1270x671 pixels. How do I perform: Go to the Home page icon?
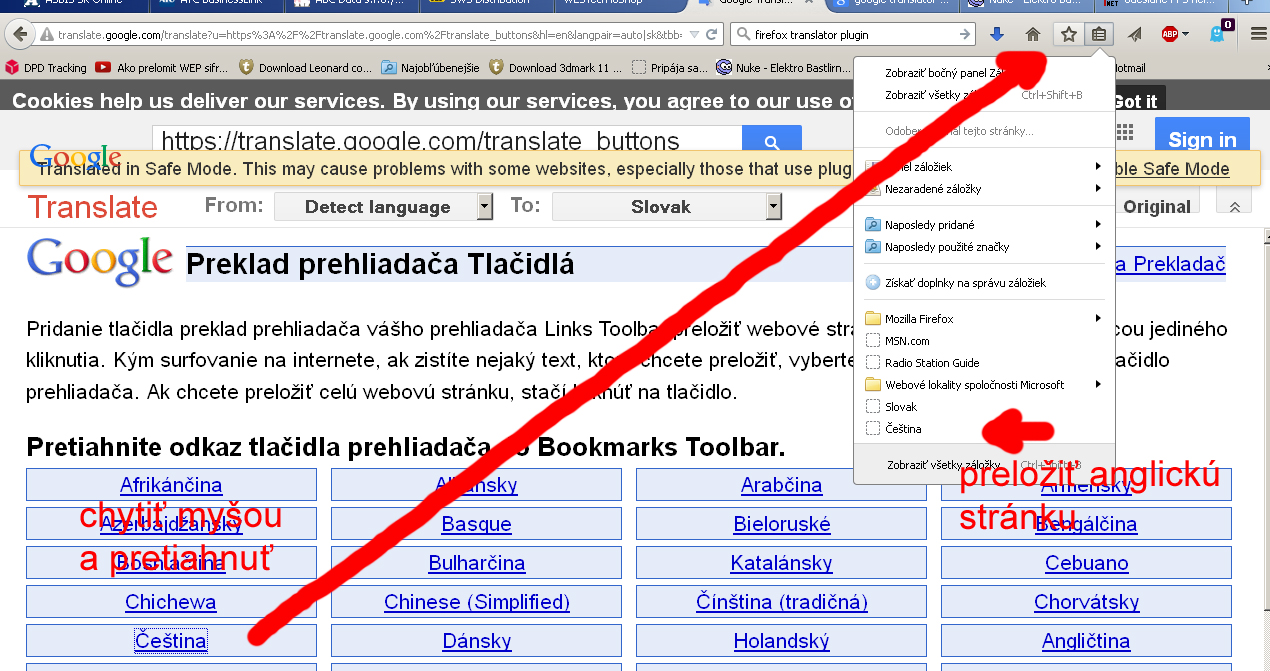click(x=1033, y=34)
